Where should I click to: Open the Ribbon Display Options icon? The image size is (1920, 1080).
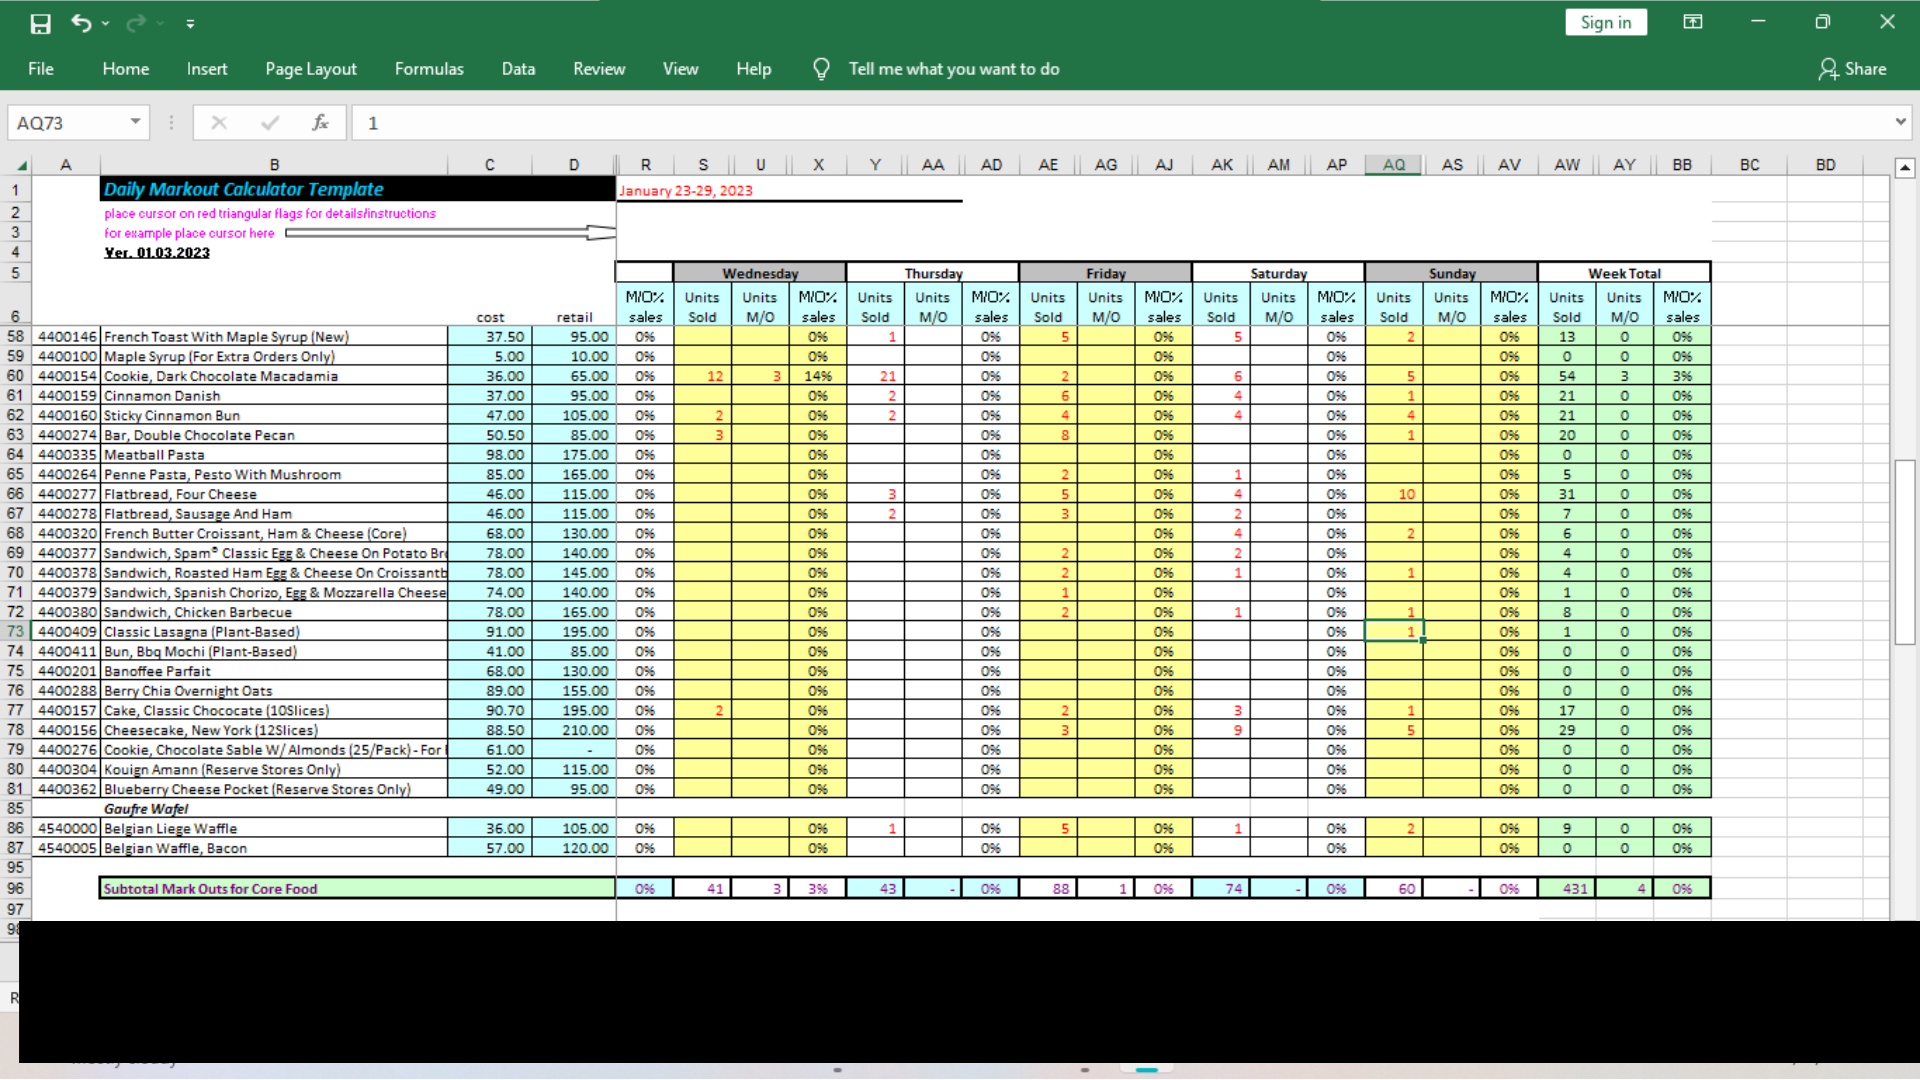tap(1692, 22)
